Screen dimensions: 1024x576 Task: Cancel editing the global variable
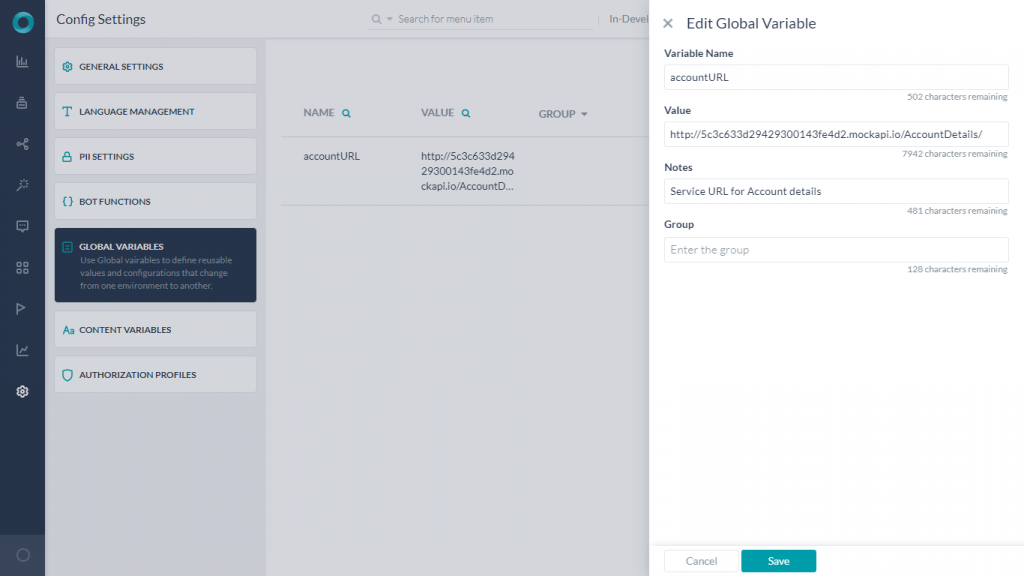pos(701,561)
